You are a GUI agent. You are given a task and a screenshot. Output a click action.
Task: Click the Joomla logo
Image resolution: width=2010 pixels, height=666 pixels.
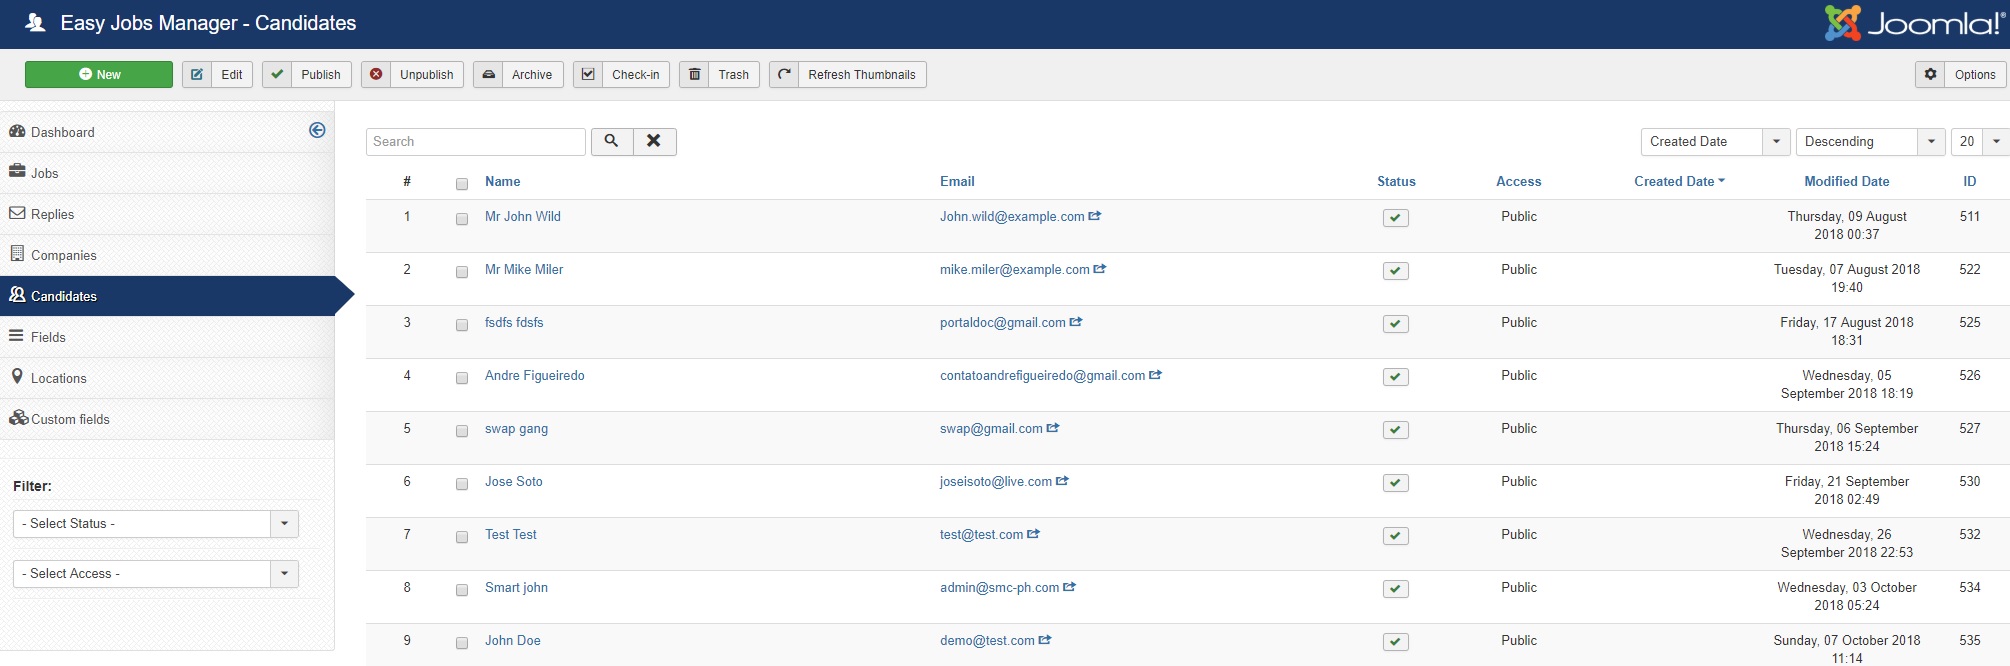[x=1915, y=23]
